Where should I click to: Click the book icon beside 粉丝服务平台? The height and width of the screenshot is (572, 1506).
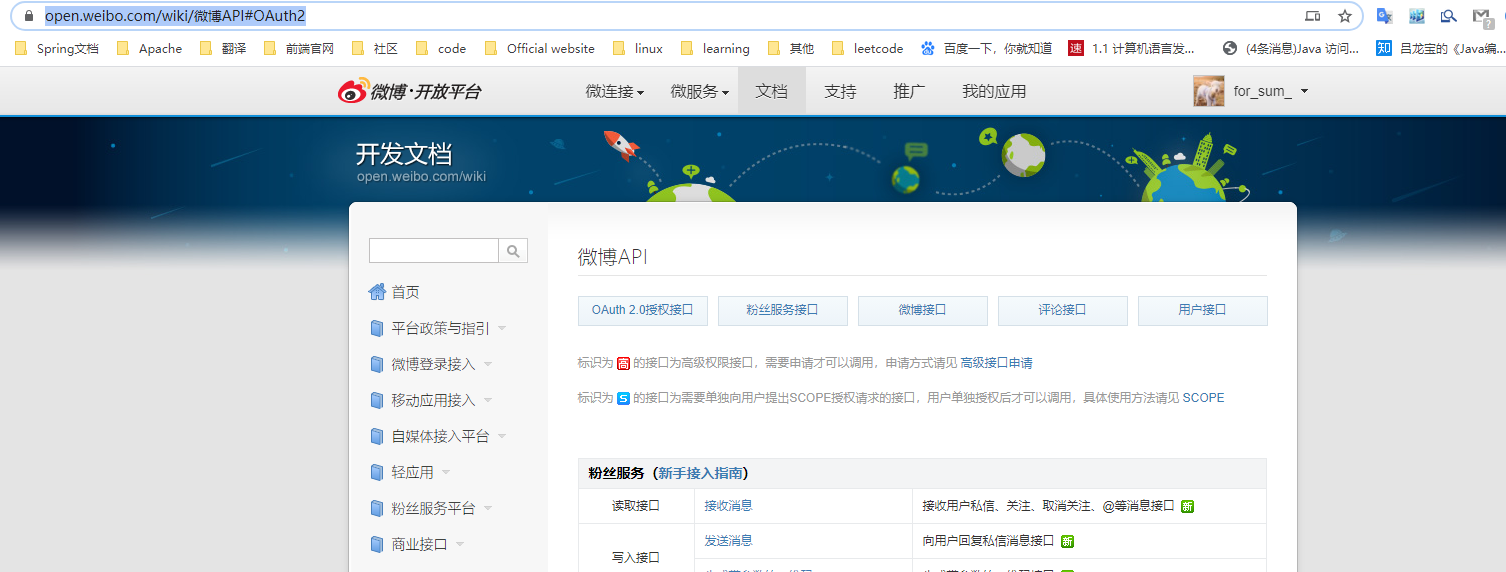tap(377, 508)
